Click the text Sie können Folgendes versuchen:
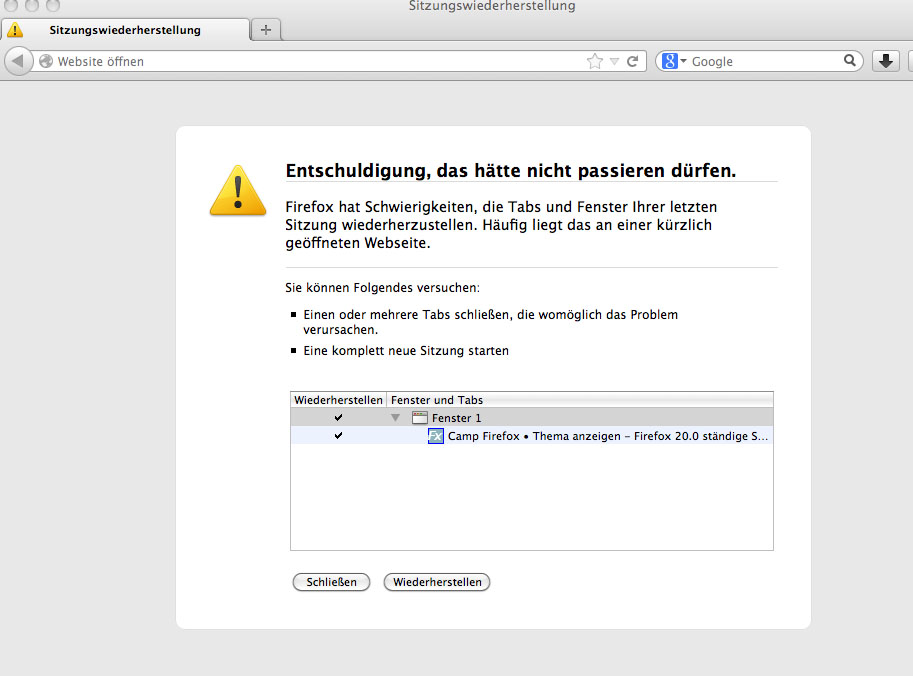This screenshot has height=676, width=913. [383, 288]
